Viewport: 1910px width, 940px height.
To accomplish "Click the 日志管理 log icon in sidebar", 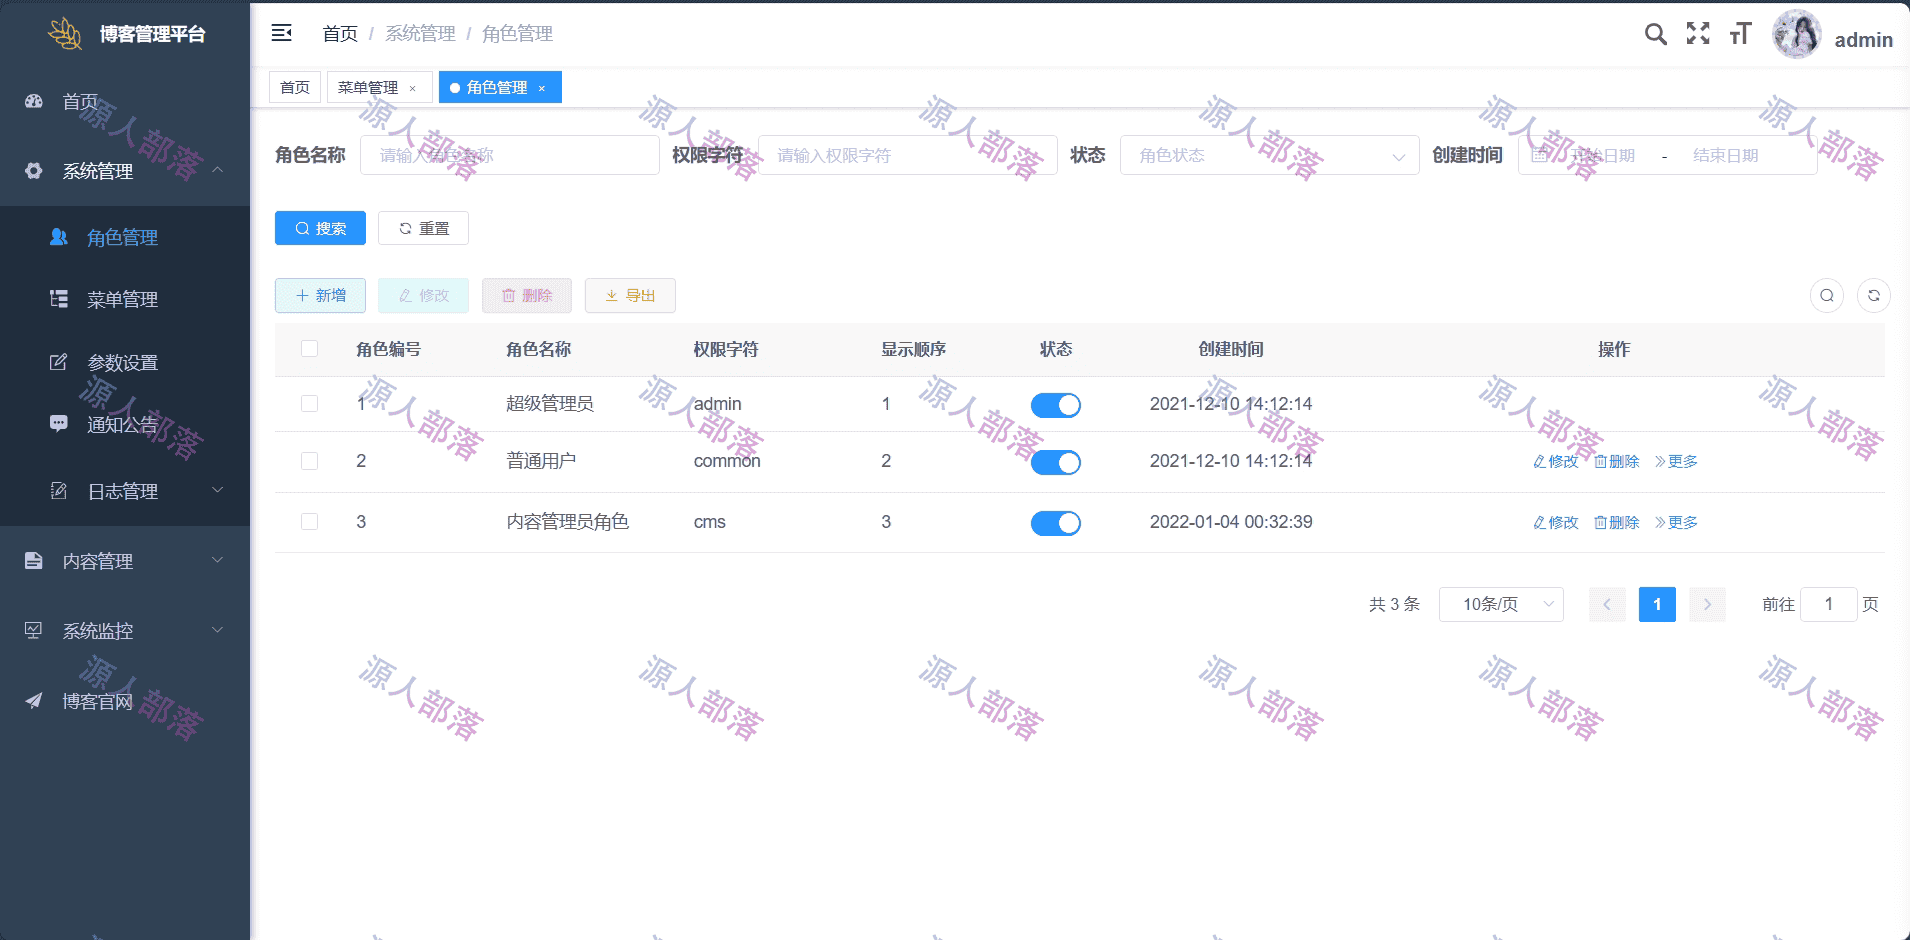I will click(x=59, y=491).
